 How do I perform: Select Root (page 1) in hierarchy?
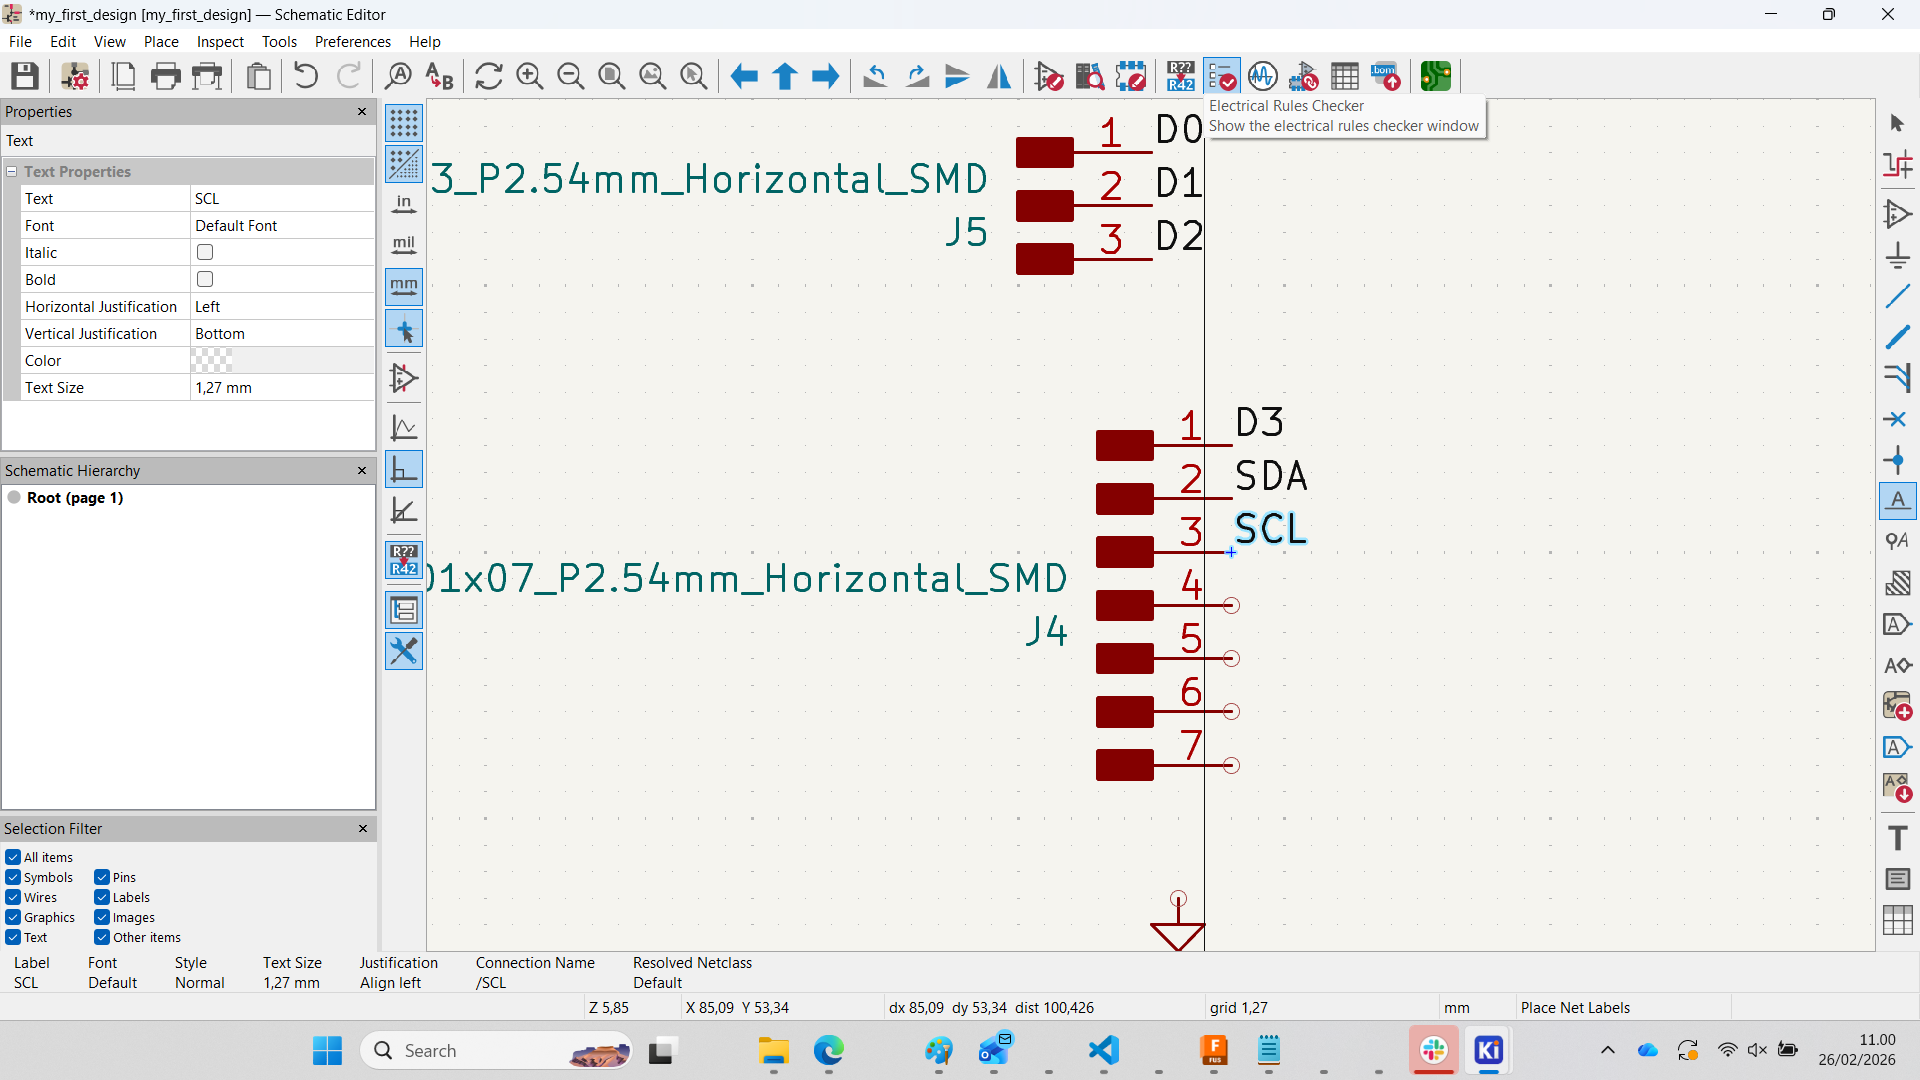point(75,498)
